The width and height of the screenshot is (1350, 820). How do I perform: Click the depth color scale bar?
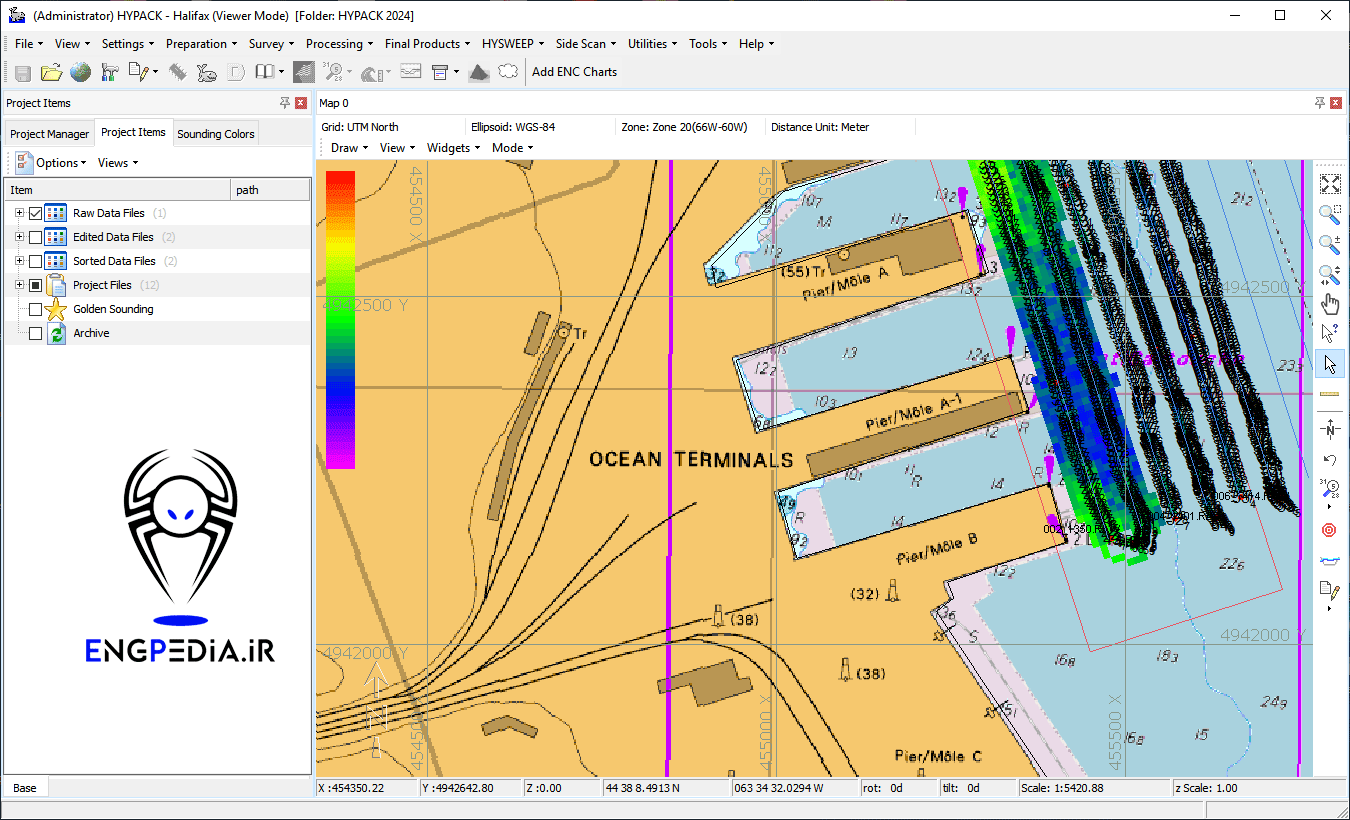(340, 319)
